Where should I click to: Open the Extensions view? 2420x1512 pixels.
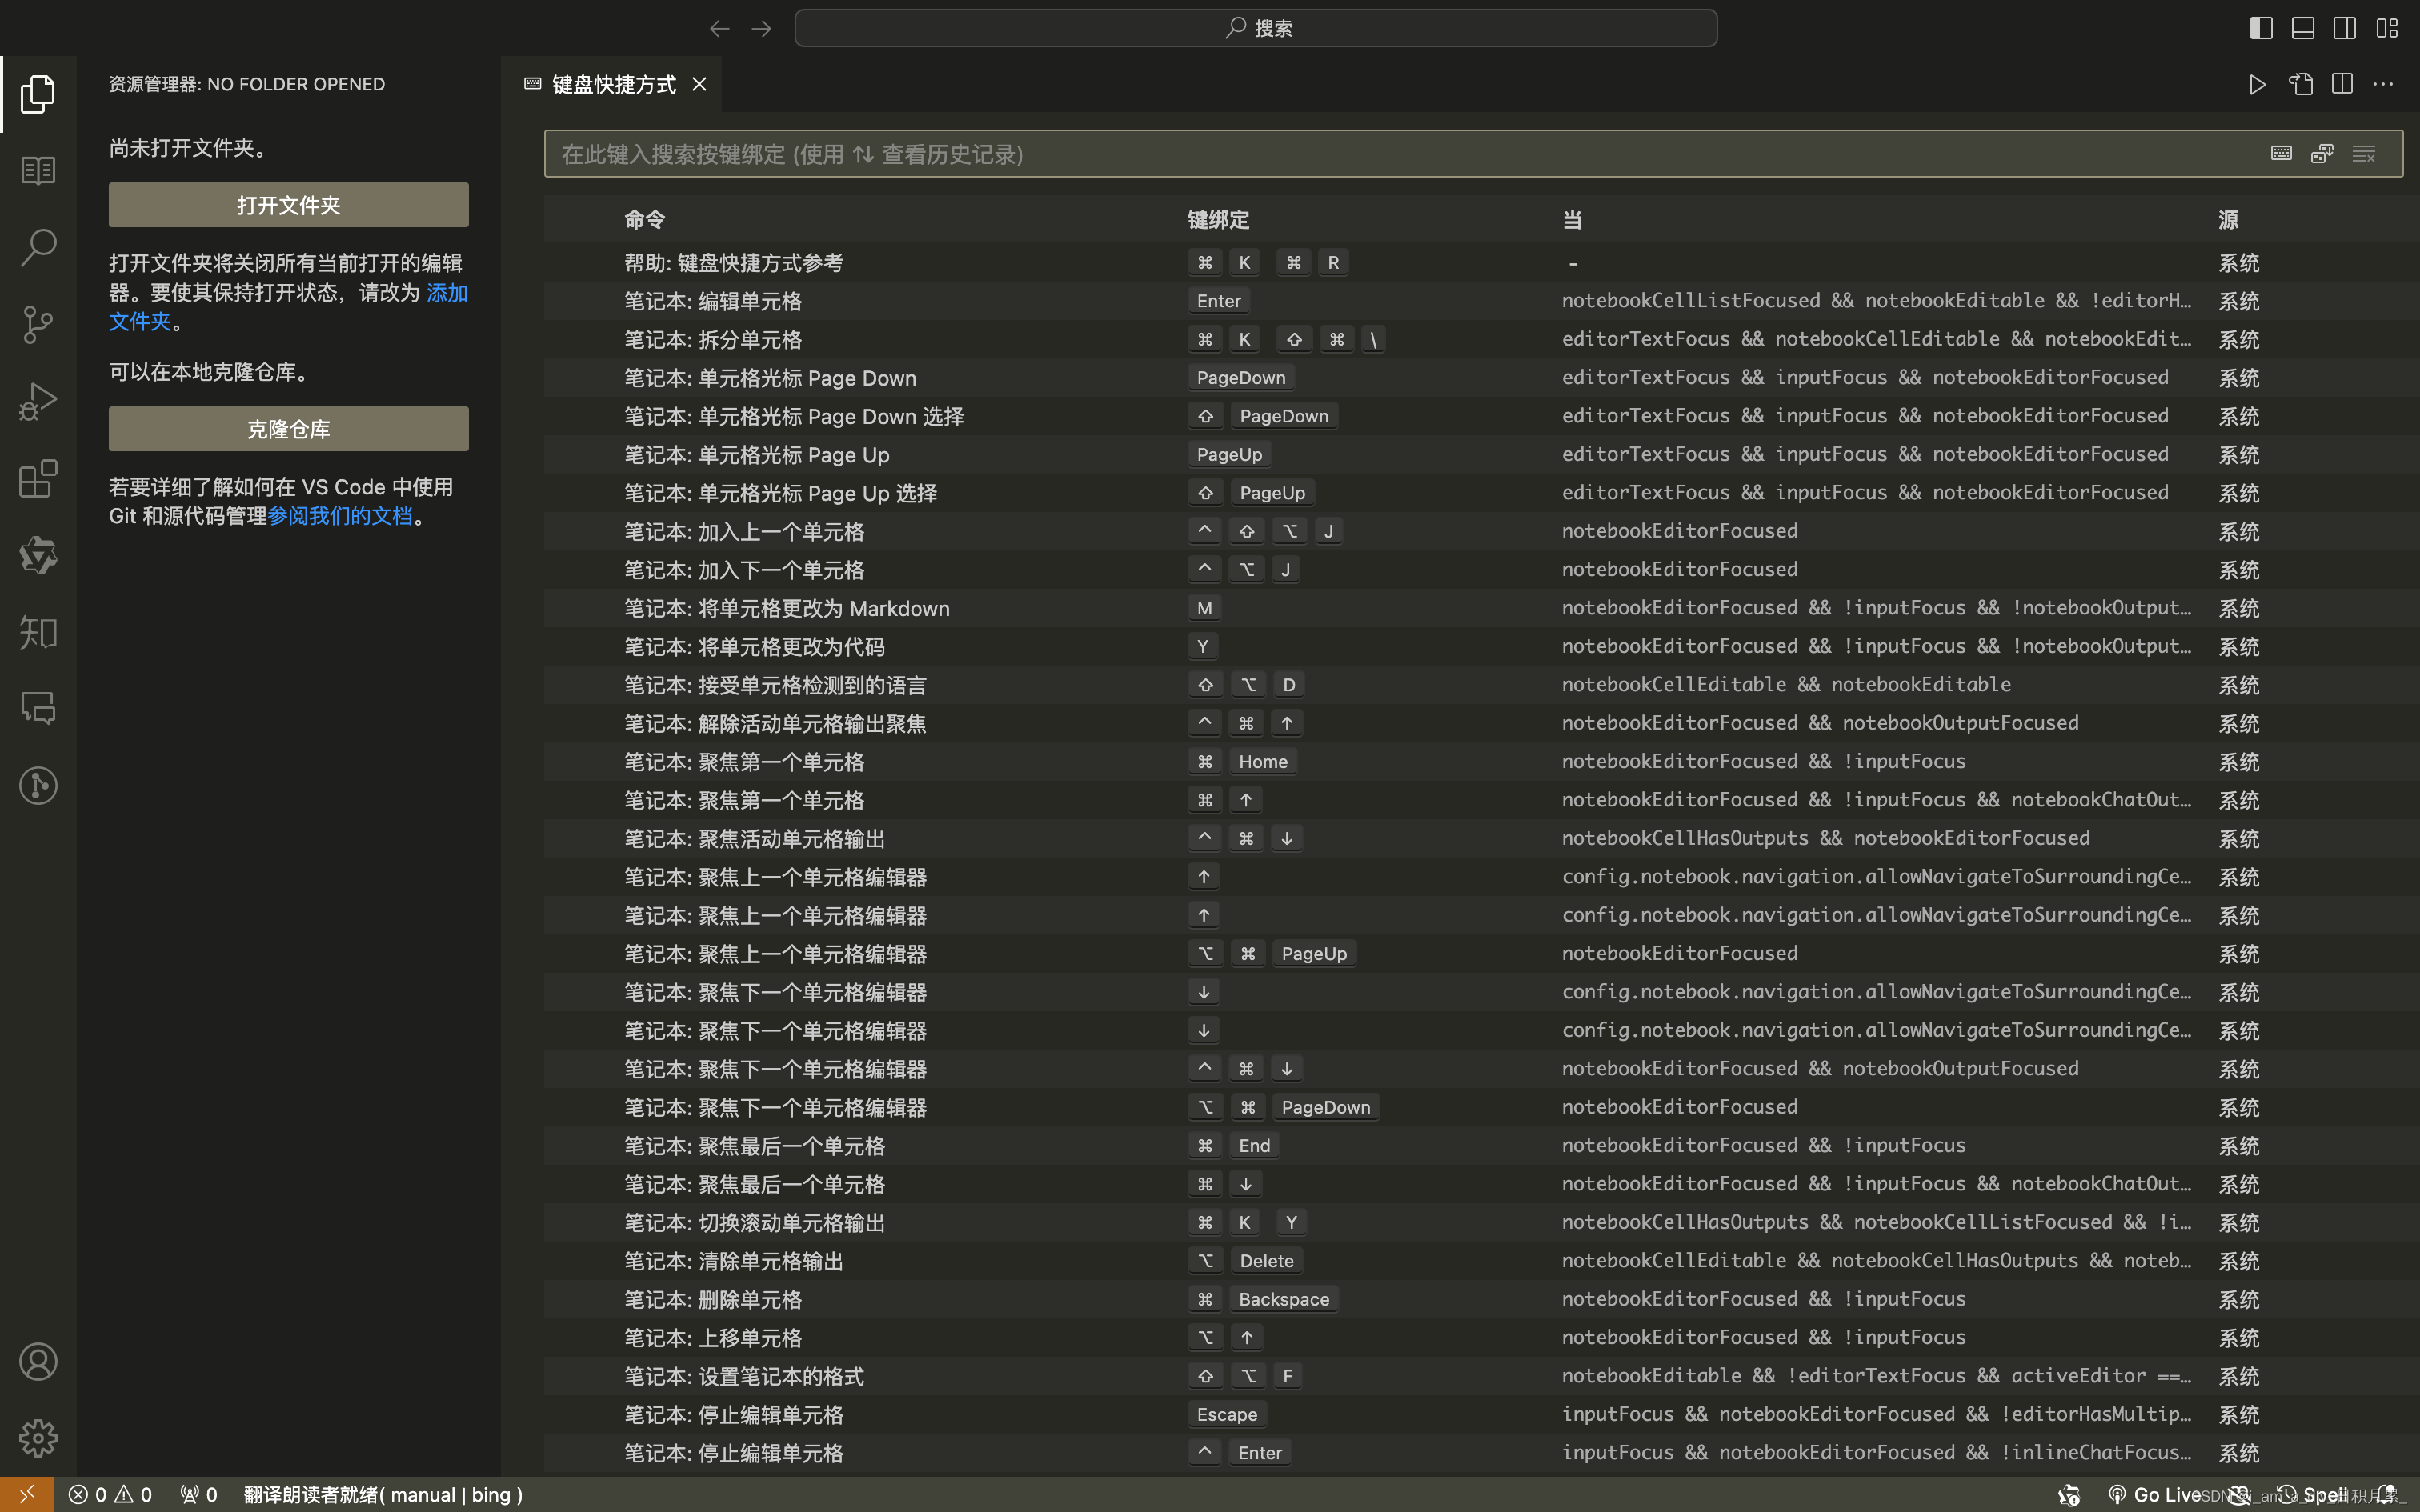pyautogui.click(x=38, y=478)
